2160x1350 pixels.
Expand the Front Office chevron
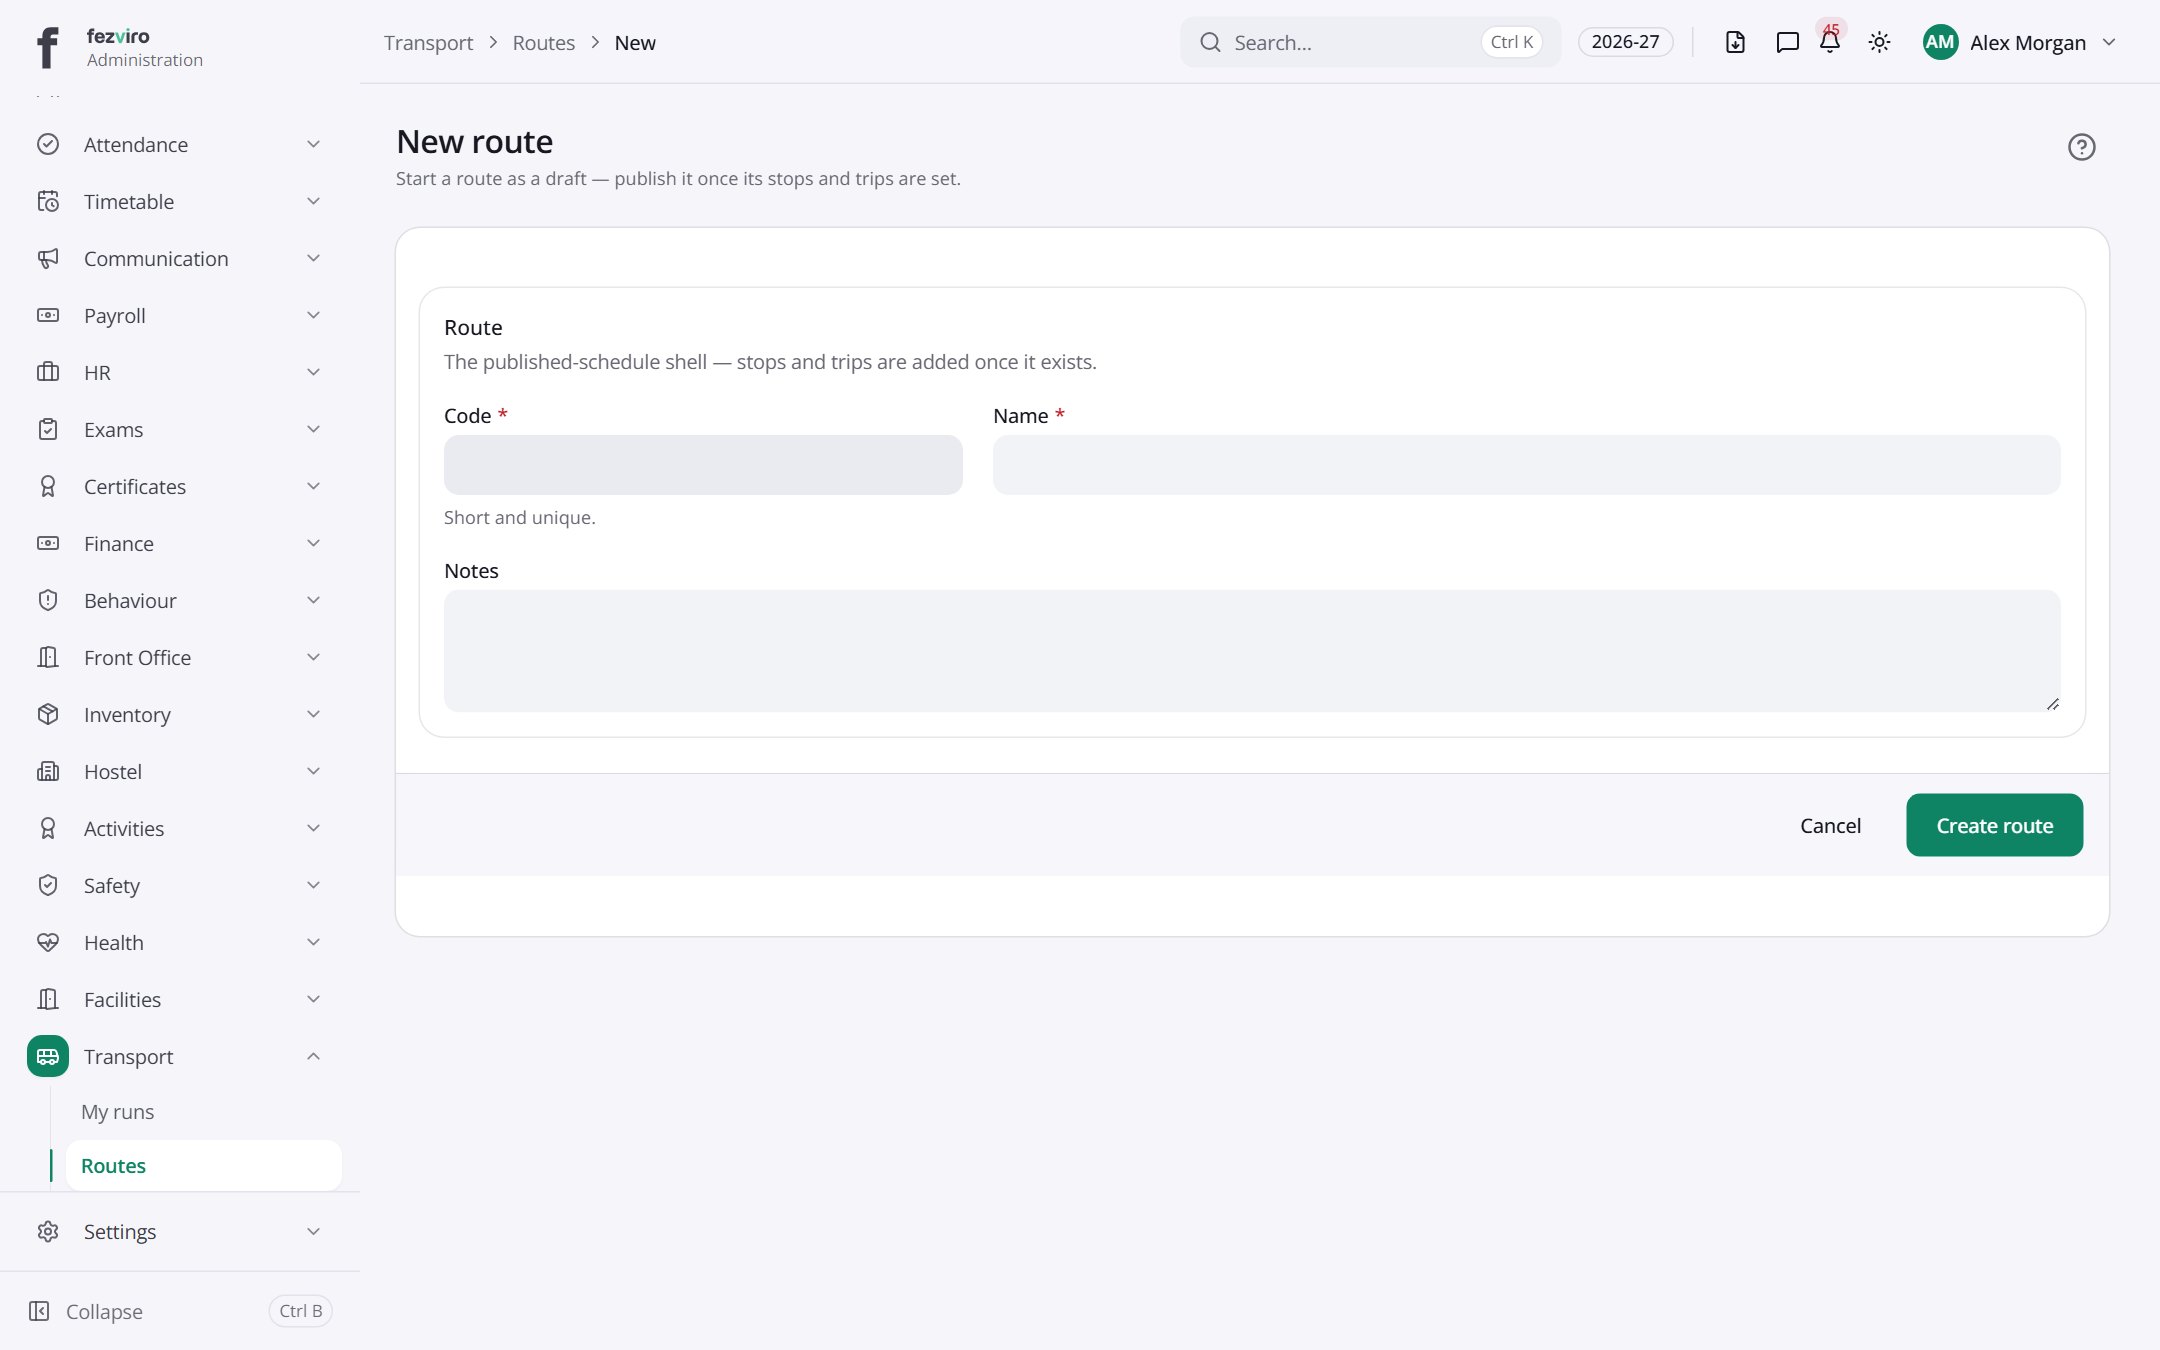(x=313, y=657)
